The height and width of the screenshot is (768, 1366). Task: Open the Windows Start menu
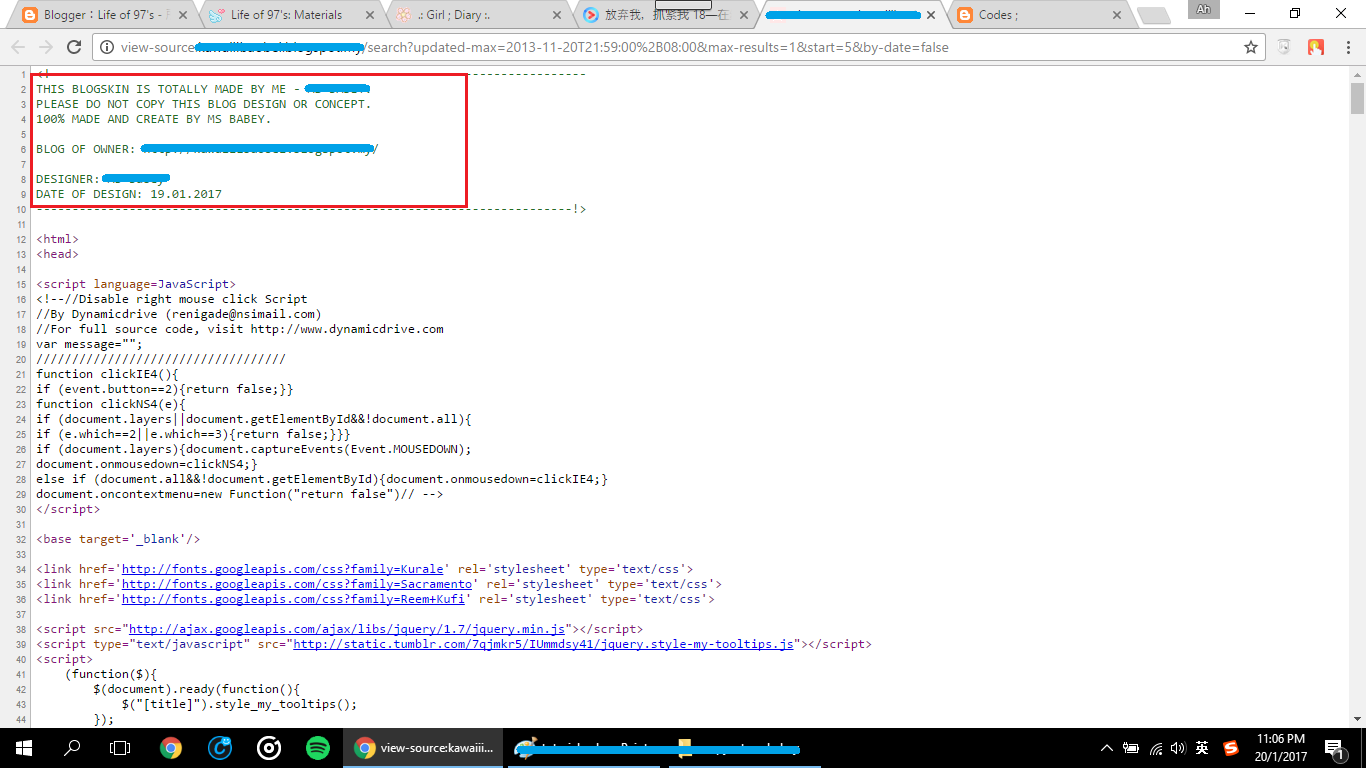(x=24, y=747)
